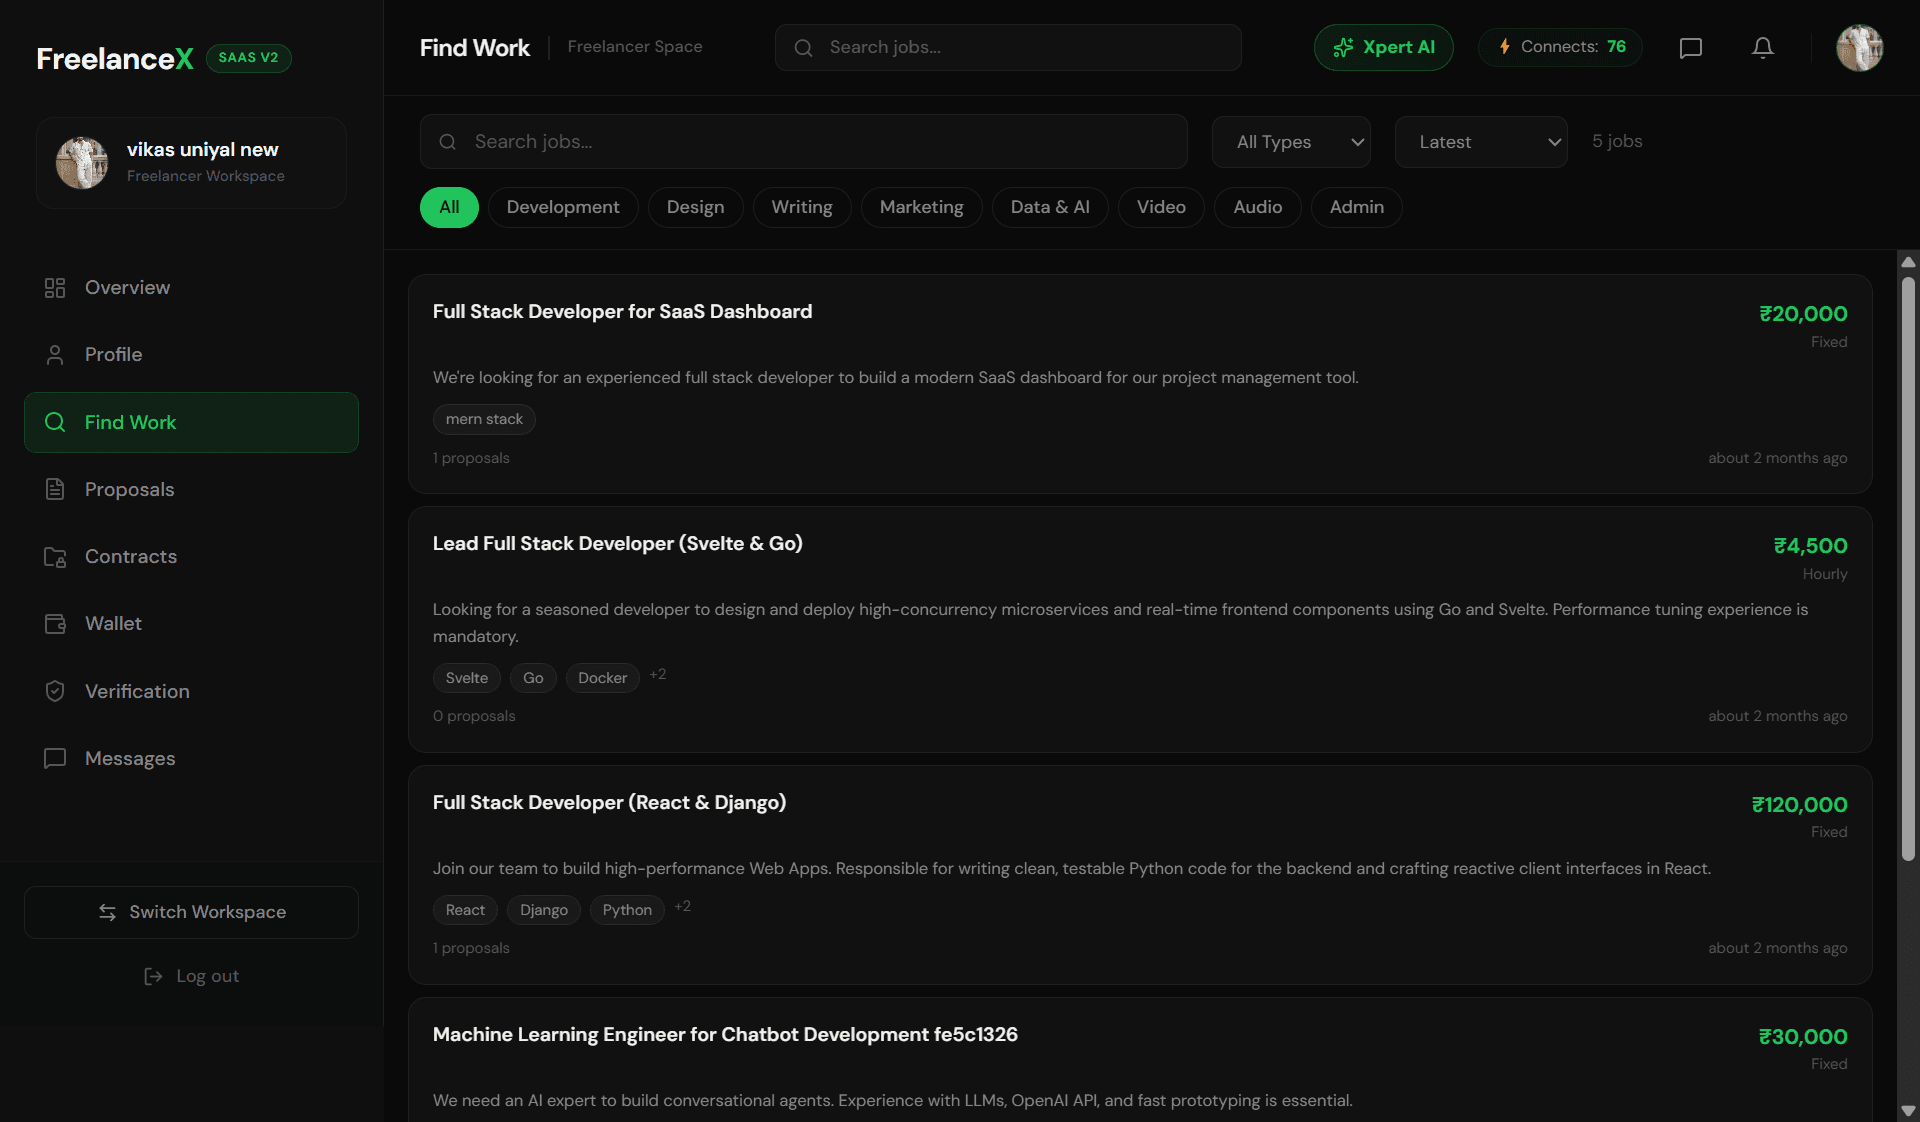Filter jobs by Writing
This screenshot has width=1920, height=1122.
[801, 207]
